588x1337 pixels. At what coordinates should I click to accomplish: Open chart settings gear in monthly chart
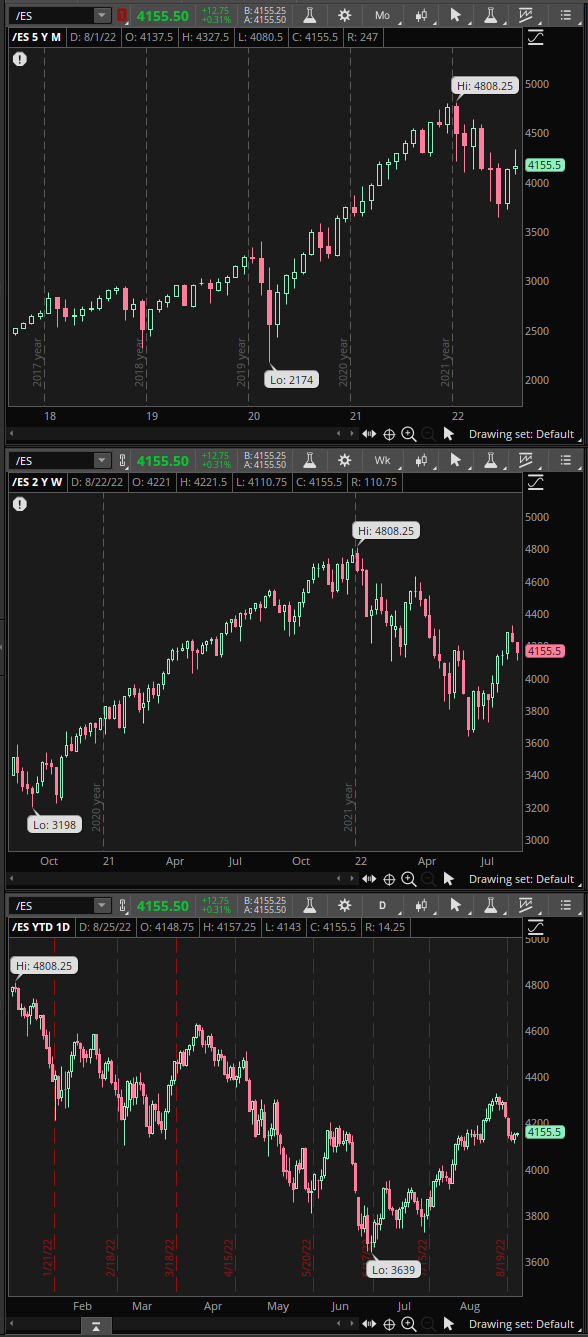[345, 15]
